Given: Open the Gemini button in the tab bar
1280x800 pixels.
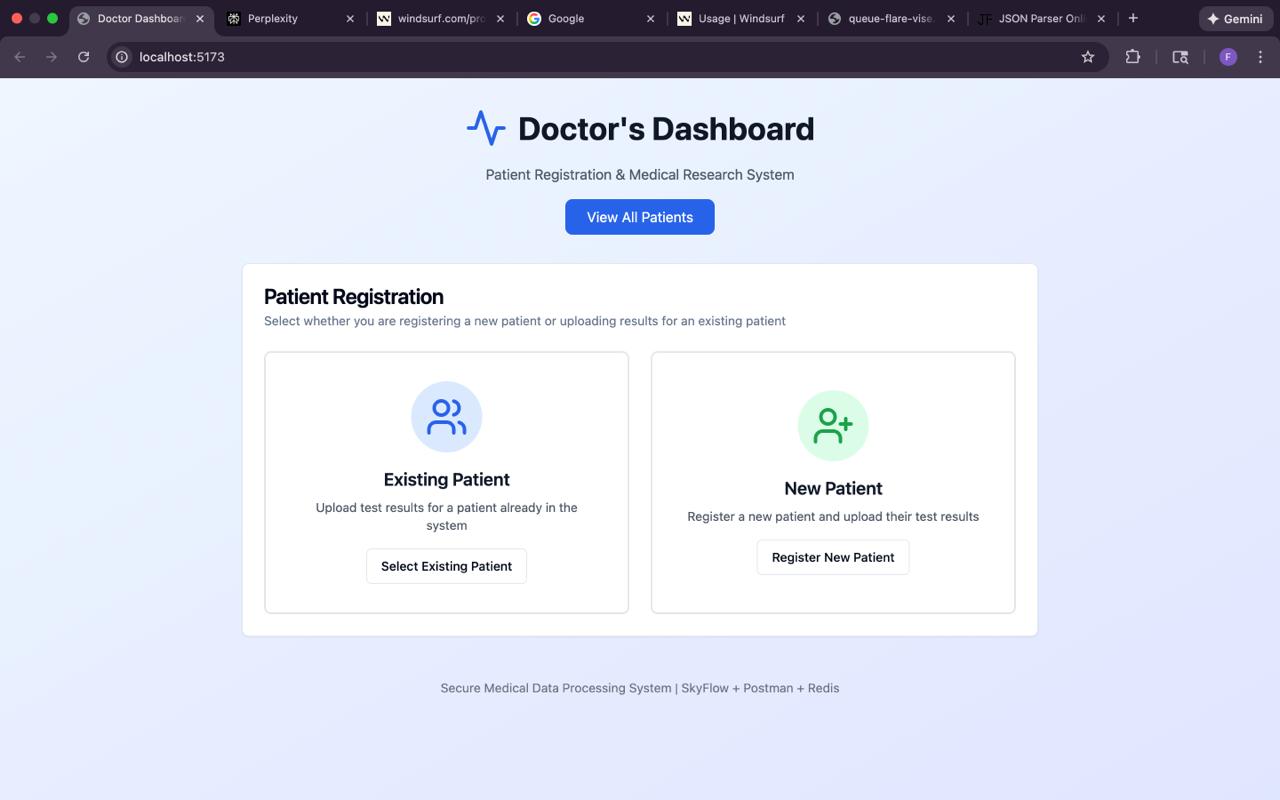Looking at the screenshot, I should 1236,18.
